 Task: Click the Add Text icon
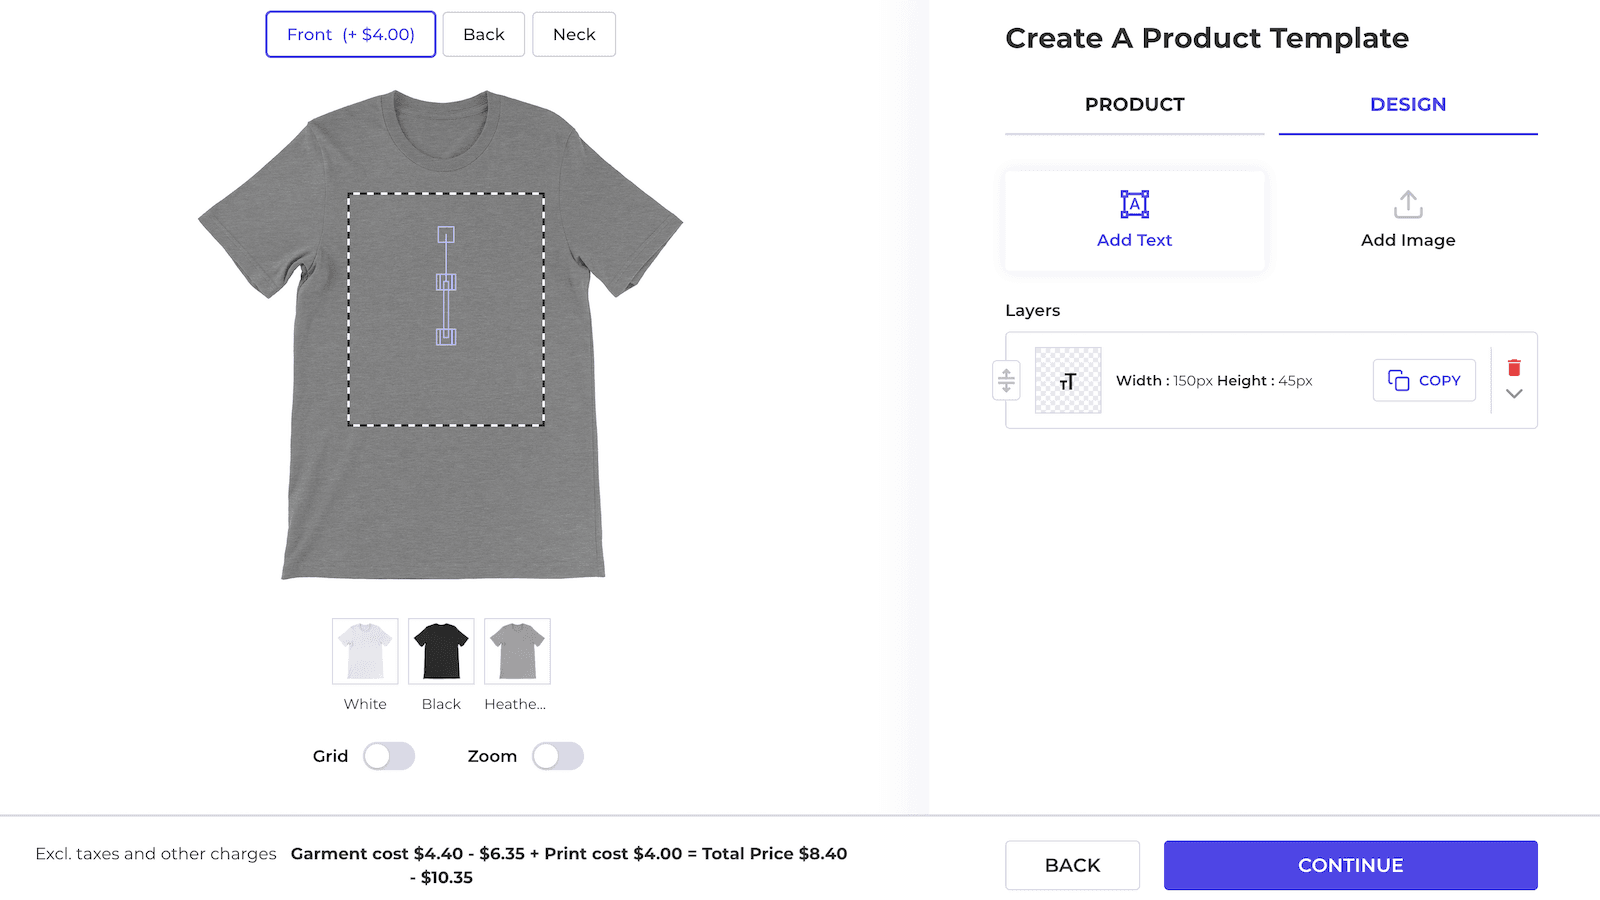point(1134,204)
